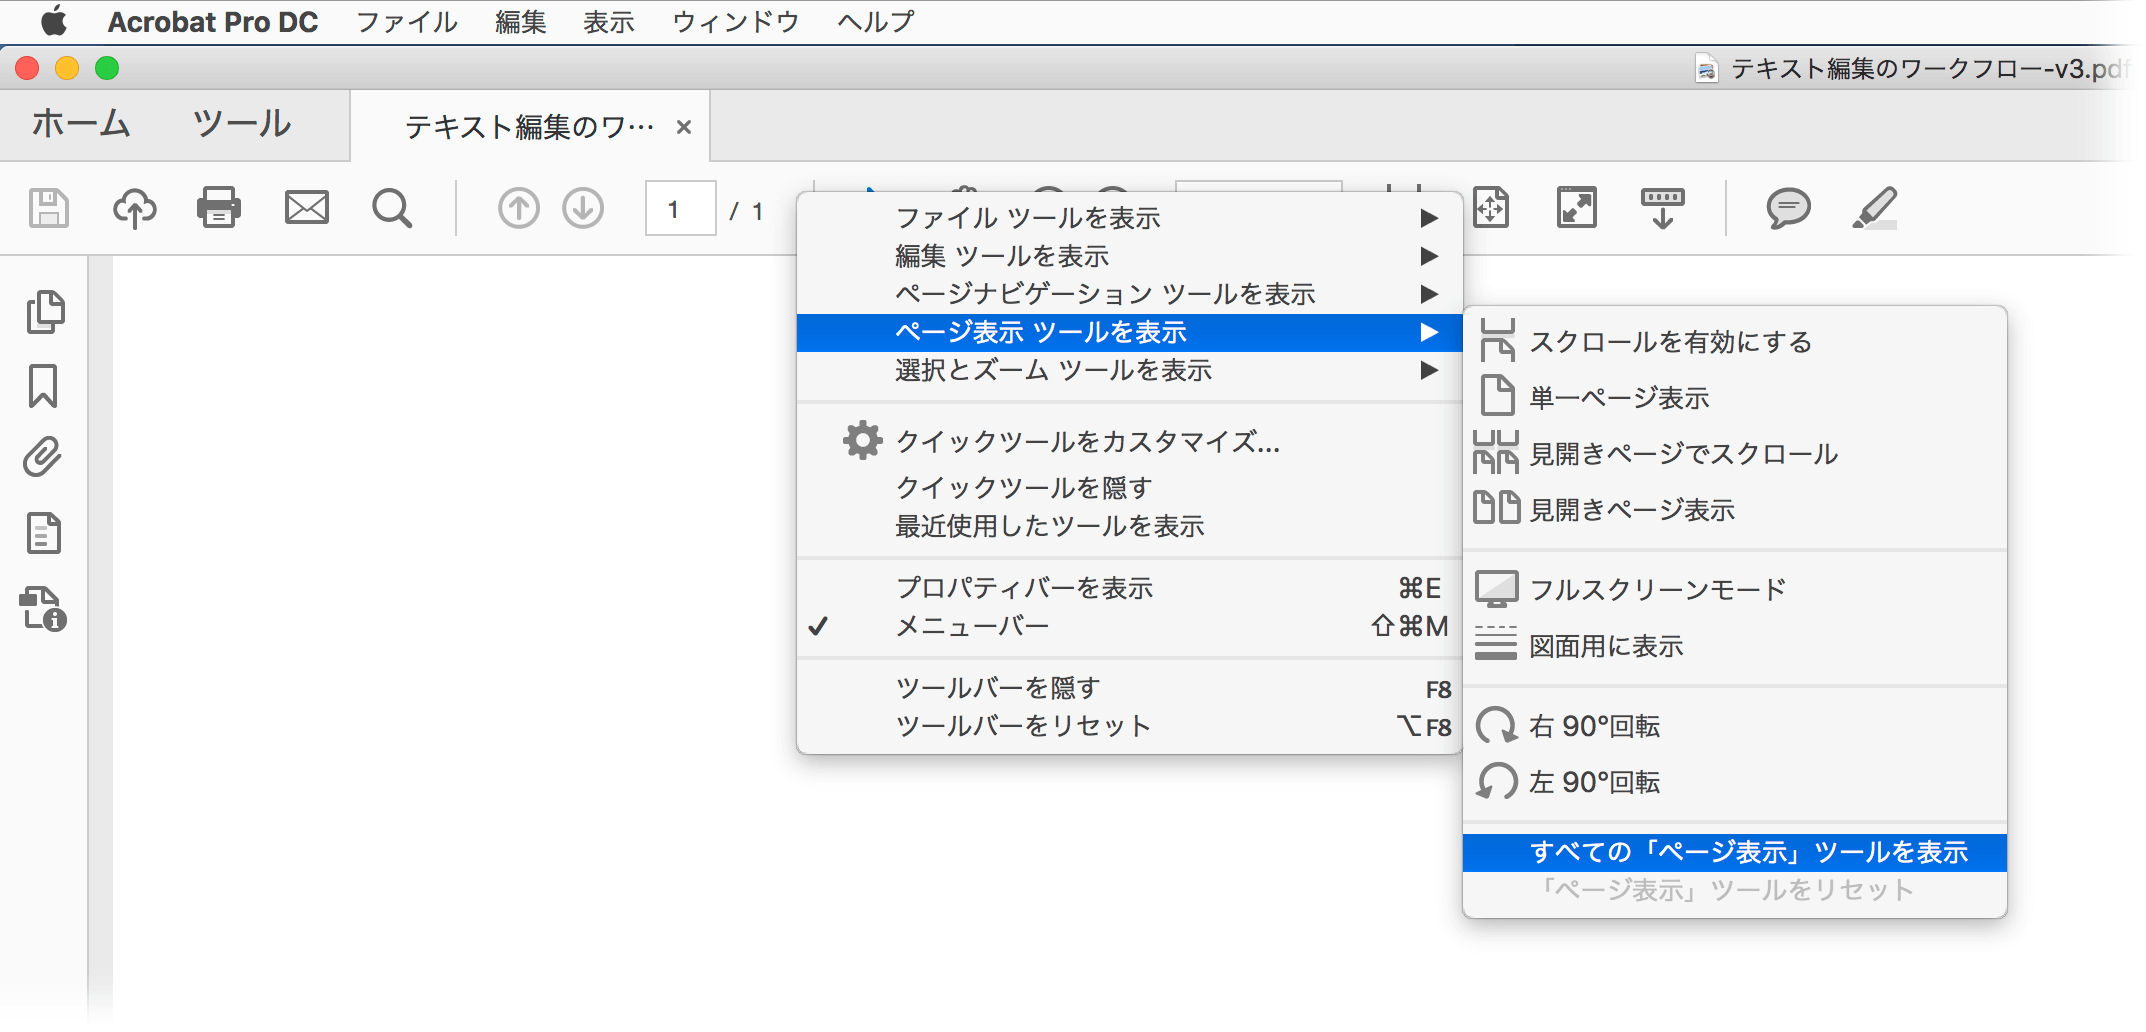Choose 右 90°回転 rotate clockwise
2146x1032 pixels.
(1735, 726)
